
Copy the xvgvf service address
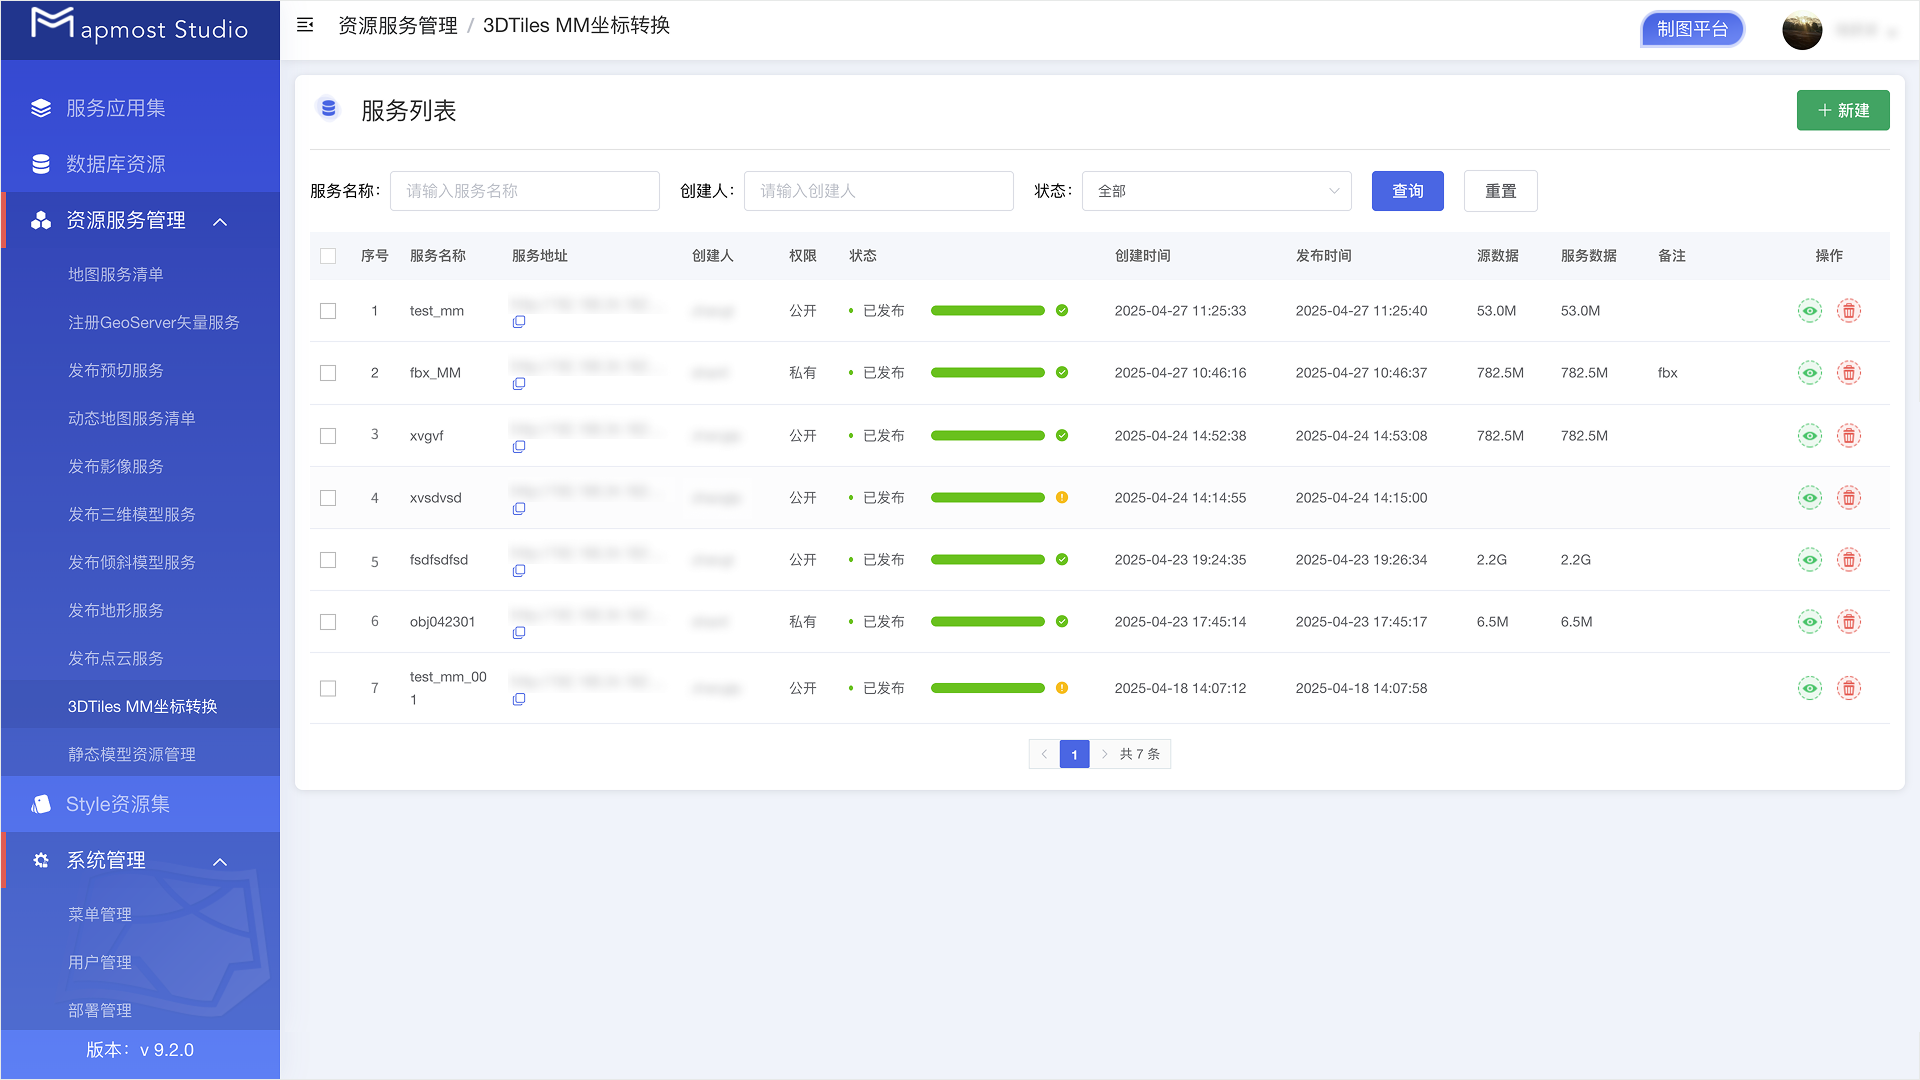coord(519,447)
